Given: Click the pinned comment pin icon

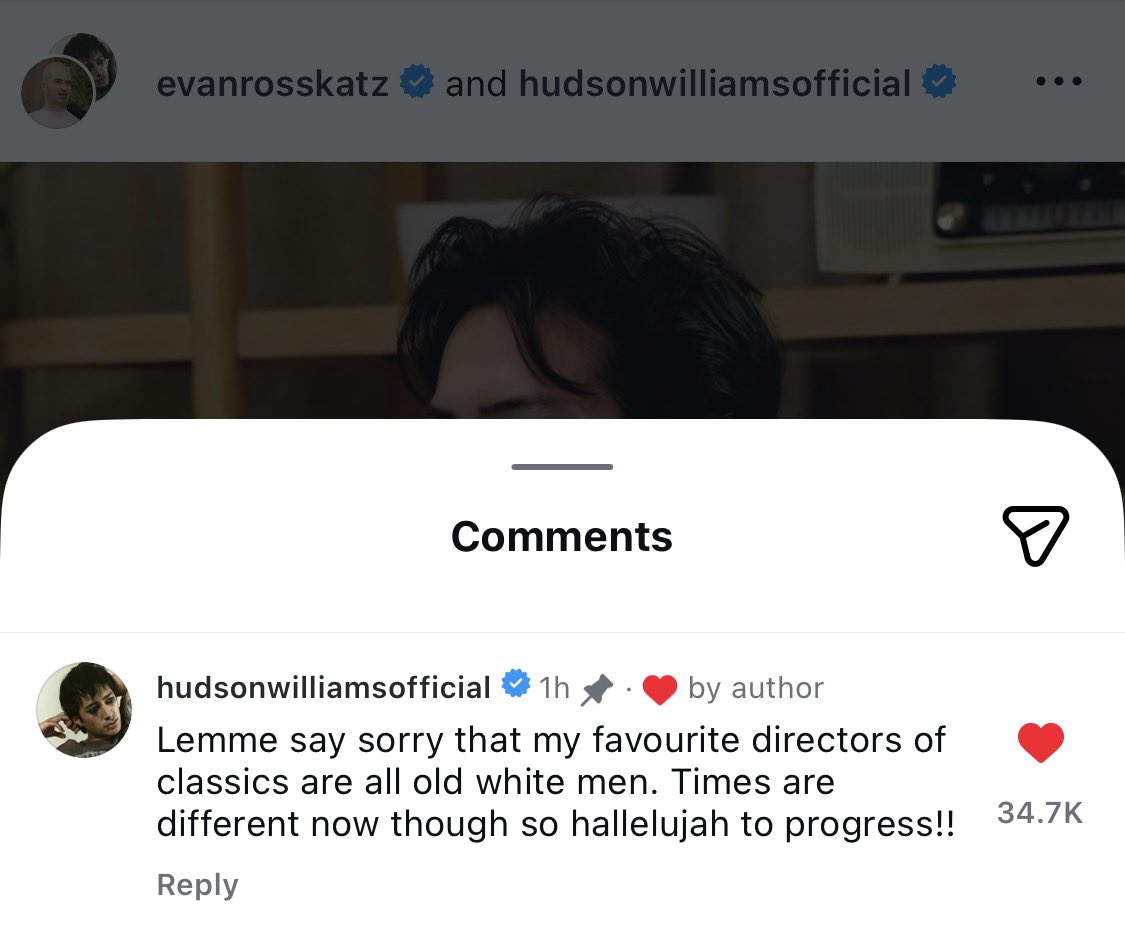Looking at the screenshot, I should (x=597, y=689).
